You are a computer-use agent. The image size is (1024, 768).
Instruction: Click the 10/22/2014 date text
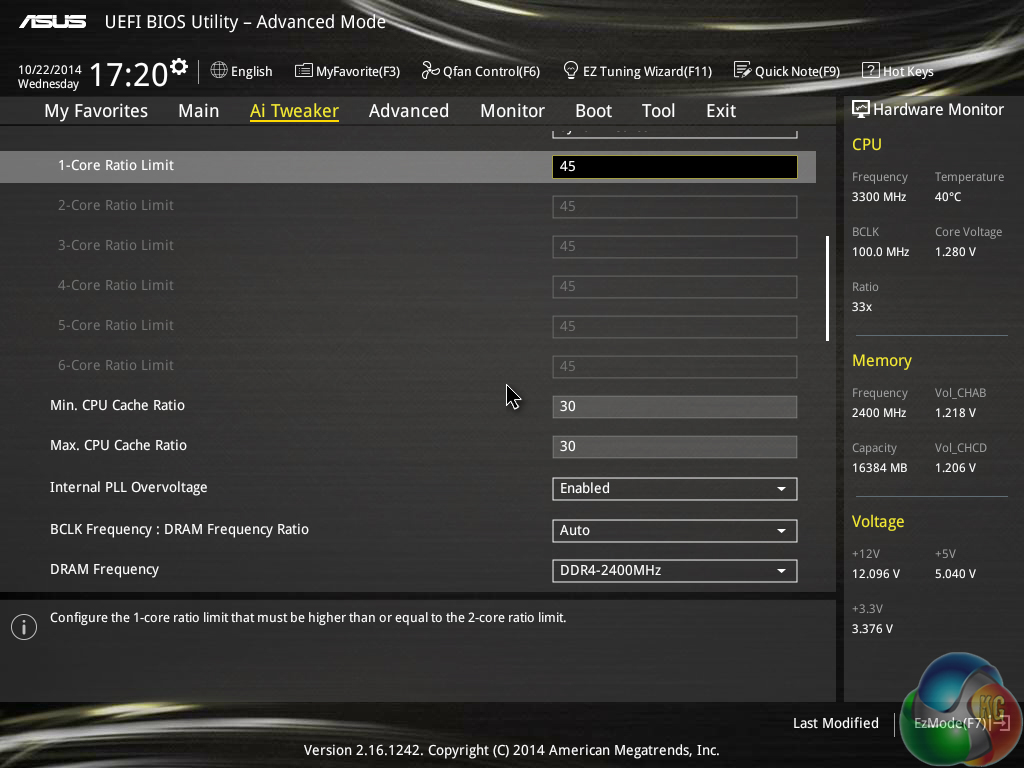point(50,69)
